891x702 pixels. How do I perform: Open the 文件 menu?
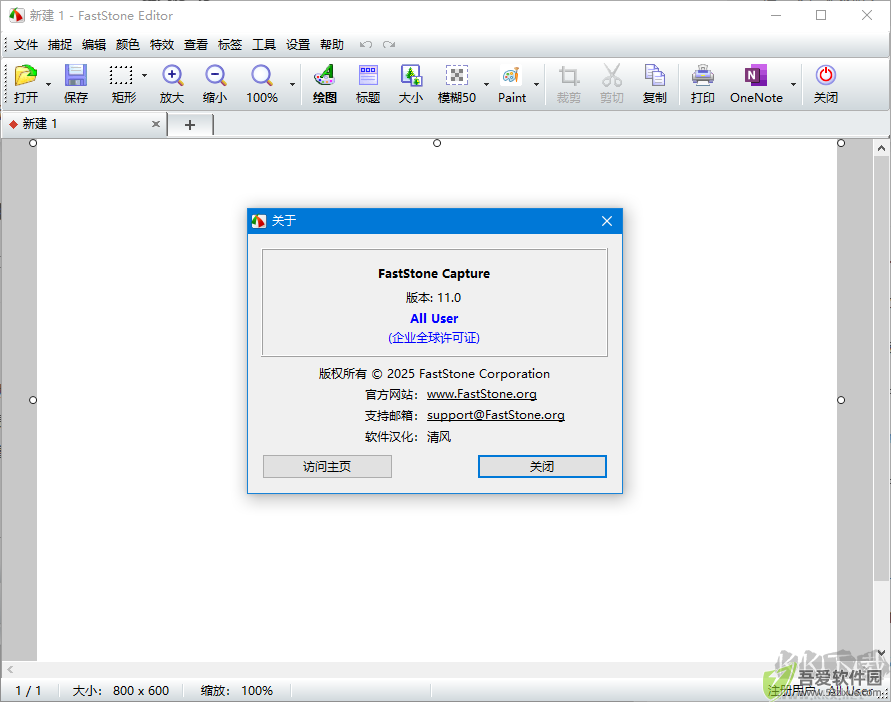(x=26, y=44)
